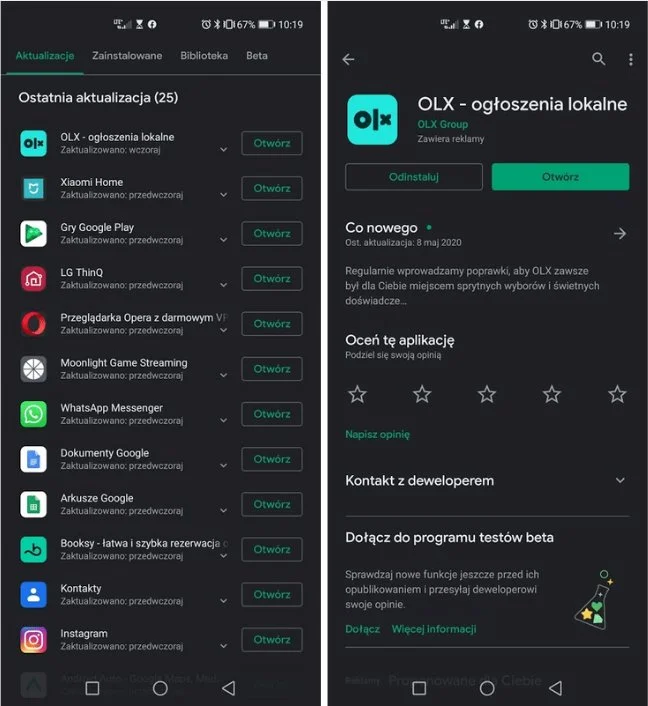Viewport: 648px width, 706px height.
Task: Expand update details for Xiaomi Home
Action: click(x=224, y=195)
